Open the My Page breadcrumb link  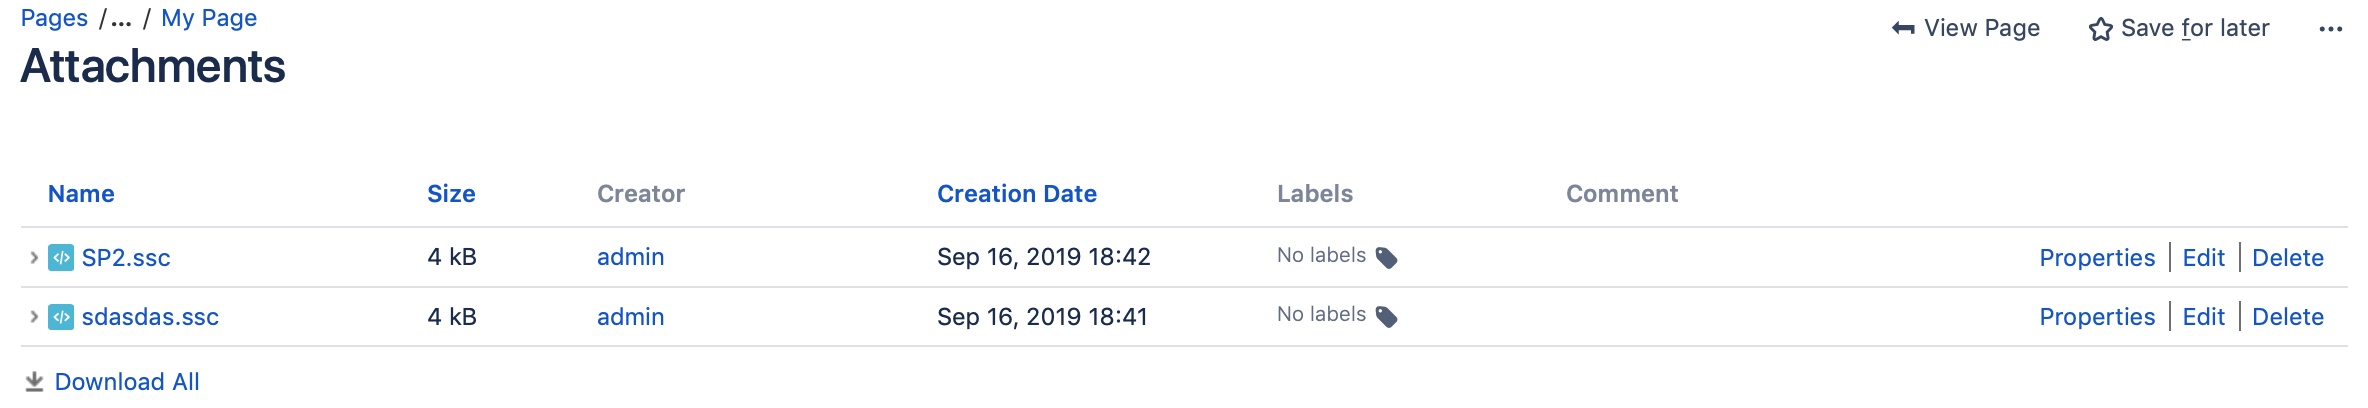point(209,18)
